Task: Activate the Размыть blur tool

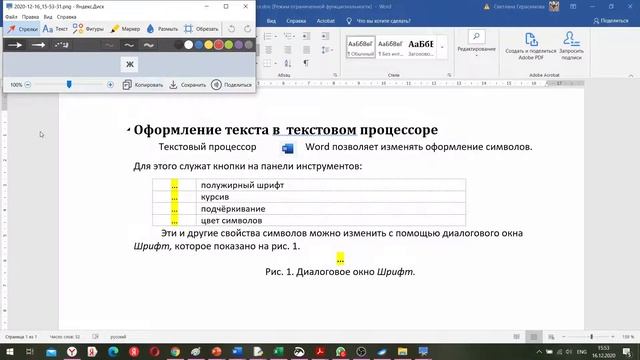Action: point(162,29)
